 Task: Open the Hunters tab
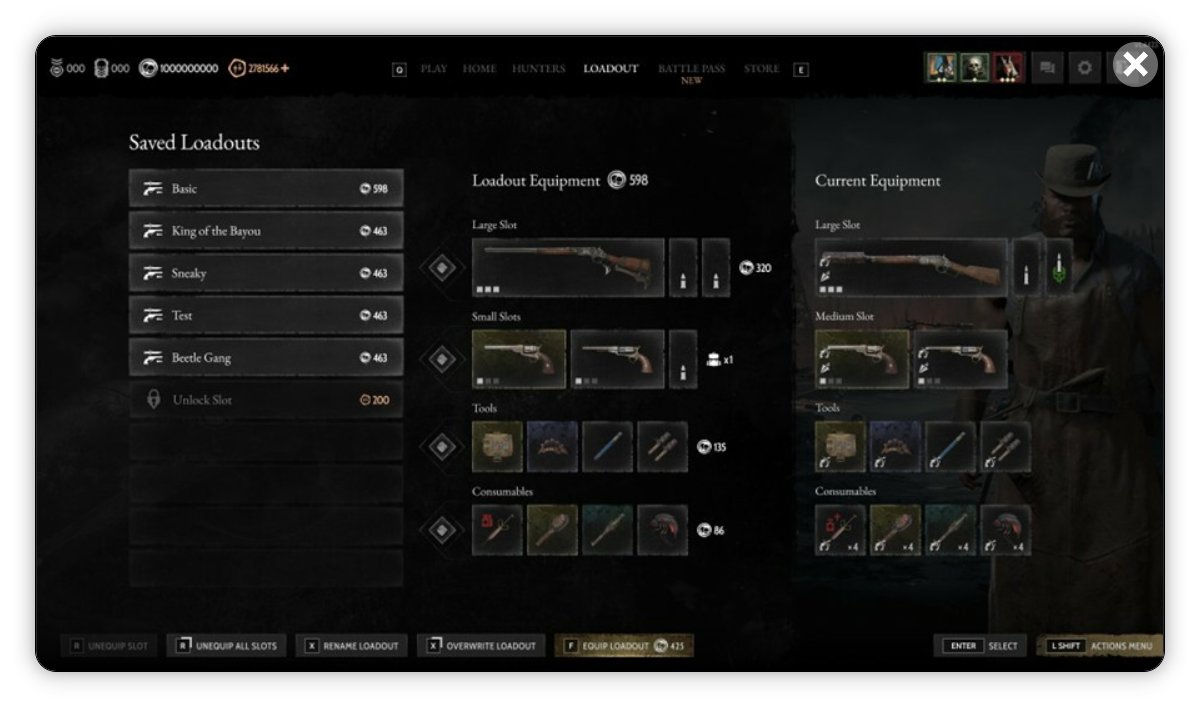click(538, 69)
